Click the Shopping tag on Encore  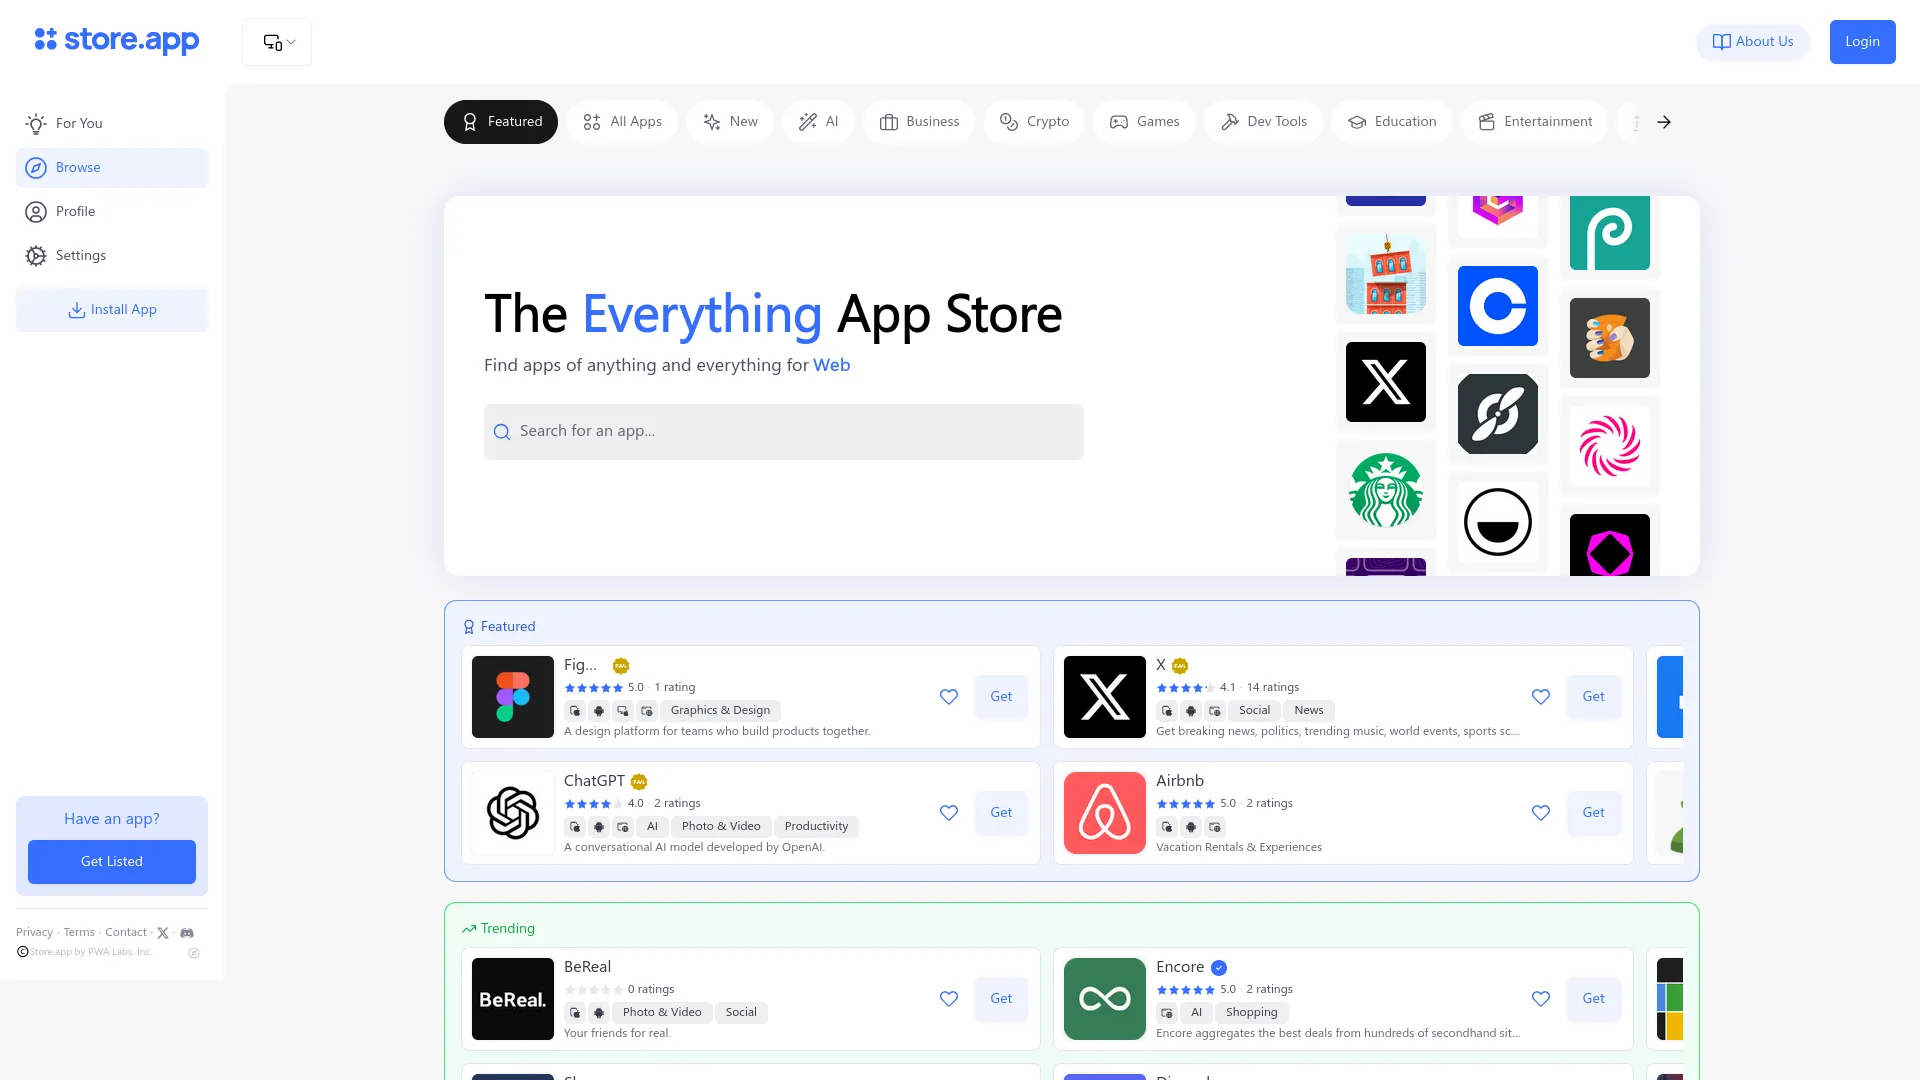(x=1251, y=1013)
